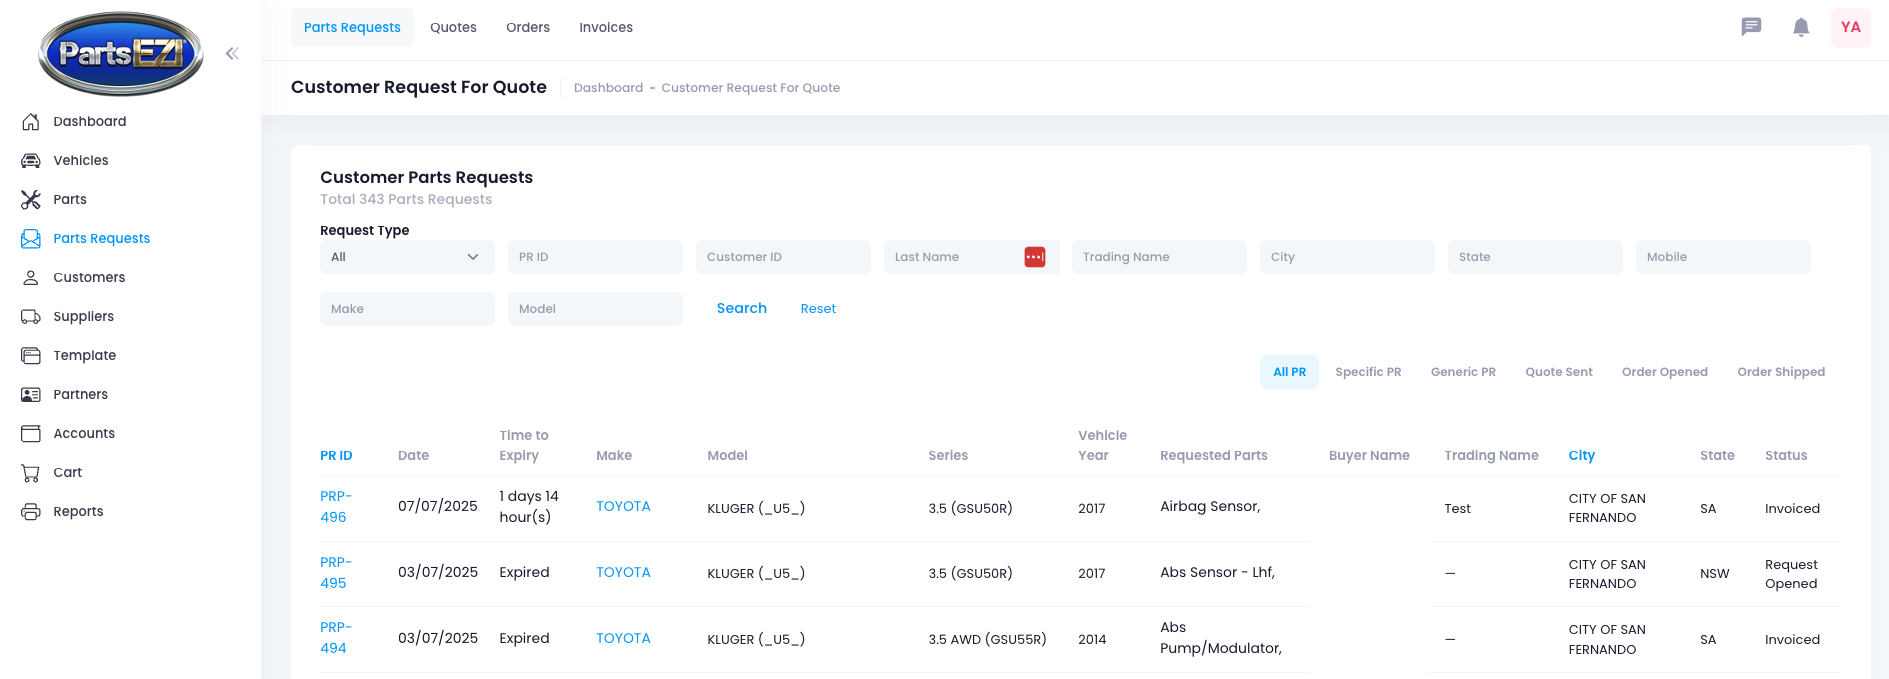
Task: Click the Parts tools icon
Action: [31, 199]
